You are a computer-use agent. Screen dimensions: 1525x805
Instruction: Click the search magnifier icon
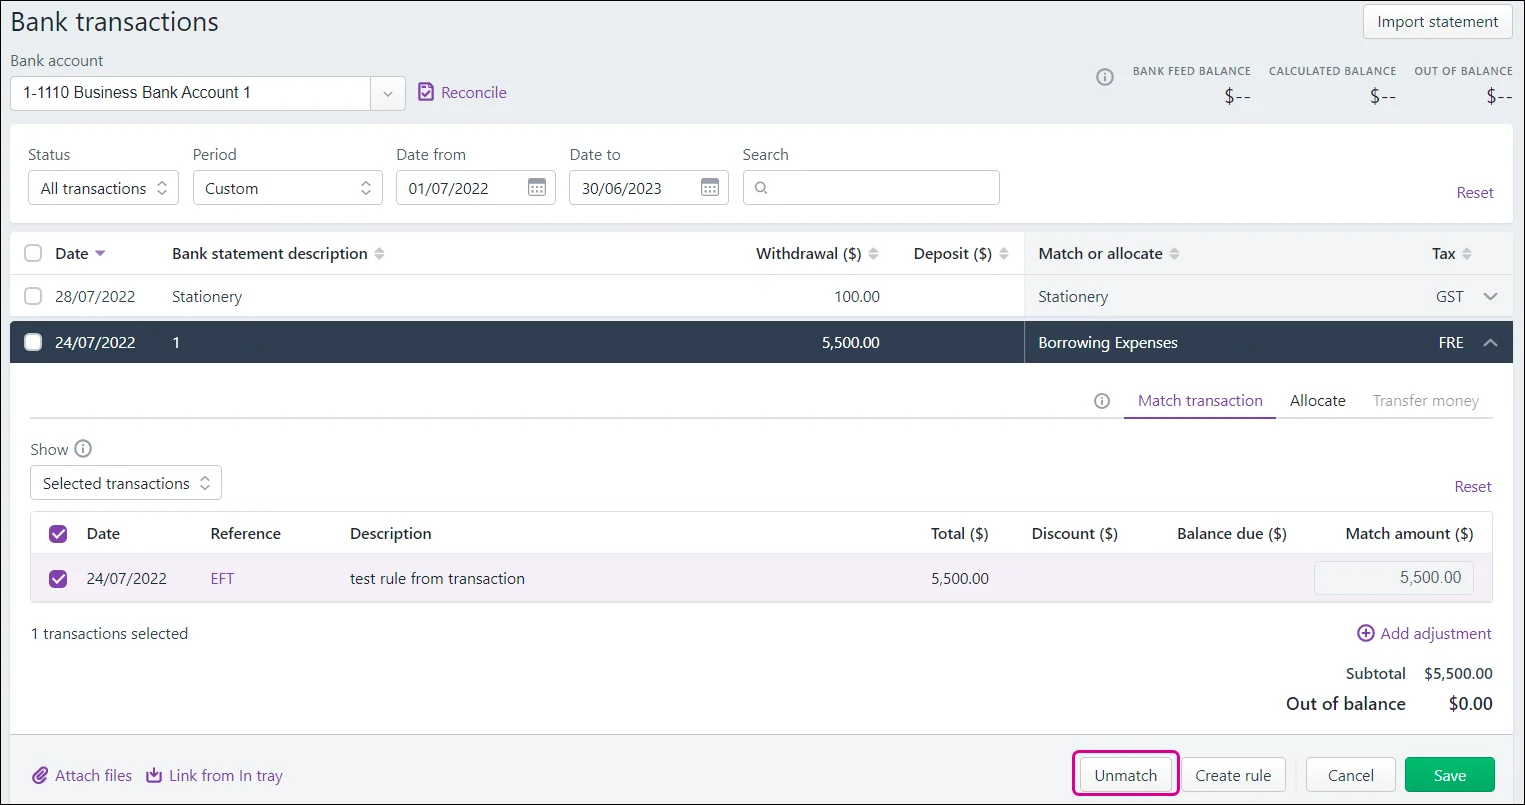click(761, 188)
